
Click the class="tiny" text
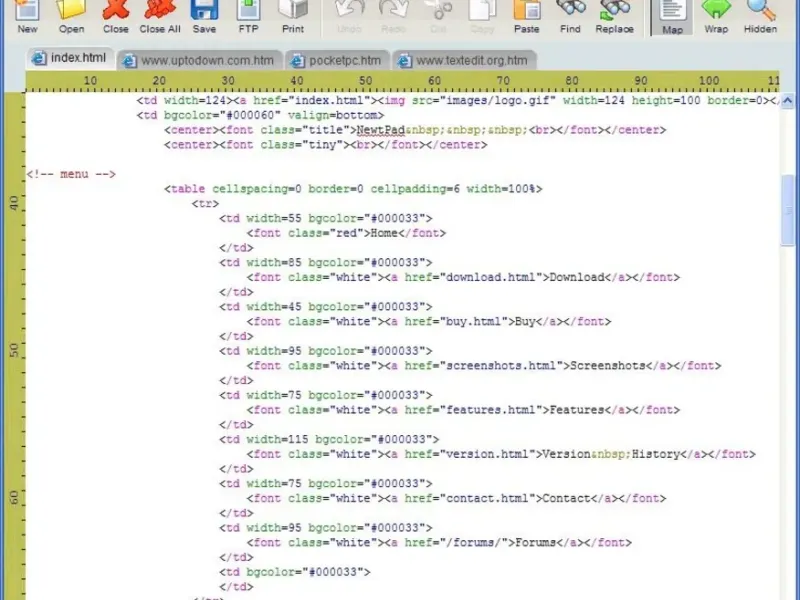[x=302, y=145]
